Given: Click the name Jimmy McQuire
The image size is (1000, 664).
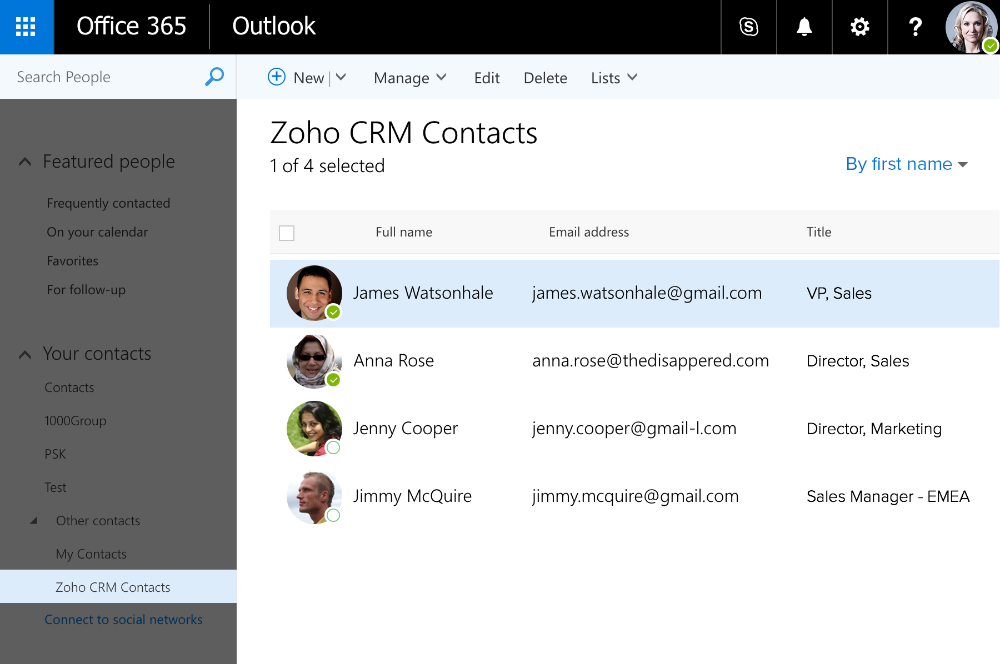Looking at the screenshot, I should [x=412, y=496].
